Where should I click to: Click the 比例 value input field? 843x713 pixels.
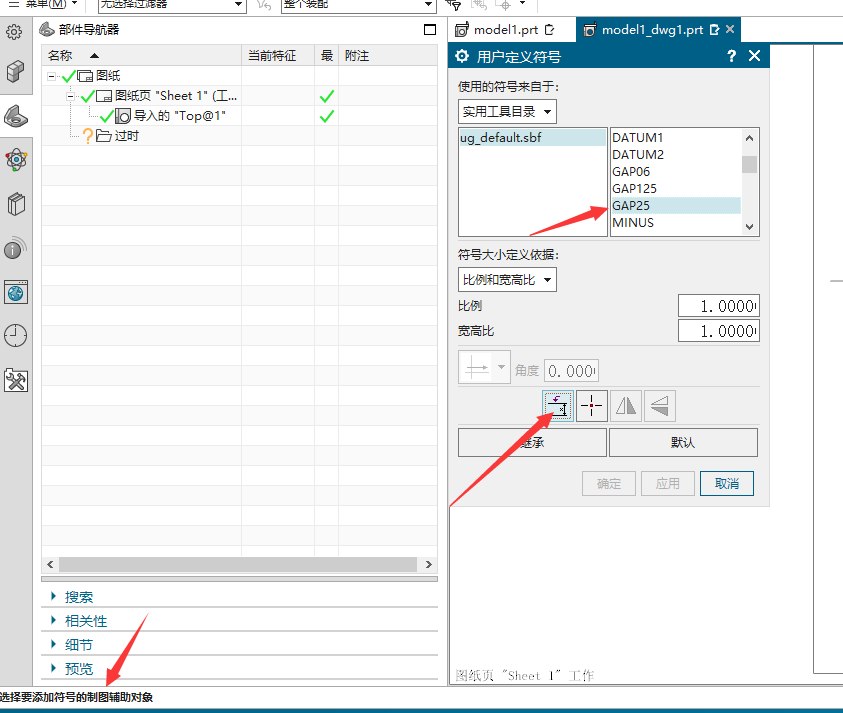(x=717, y=305)
